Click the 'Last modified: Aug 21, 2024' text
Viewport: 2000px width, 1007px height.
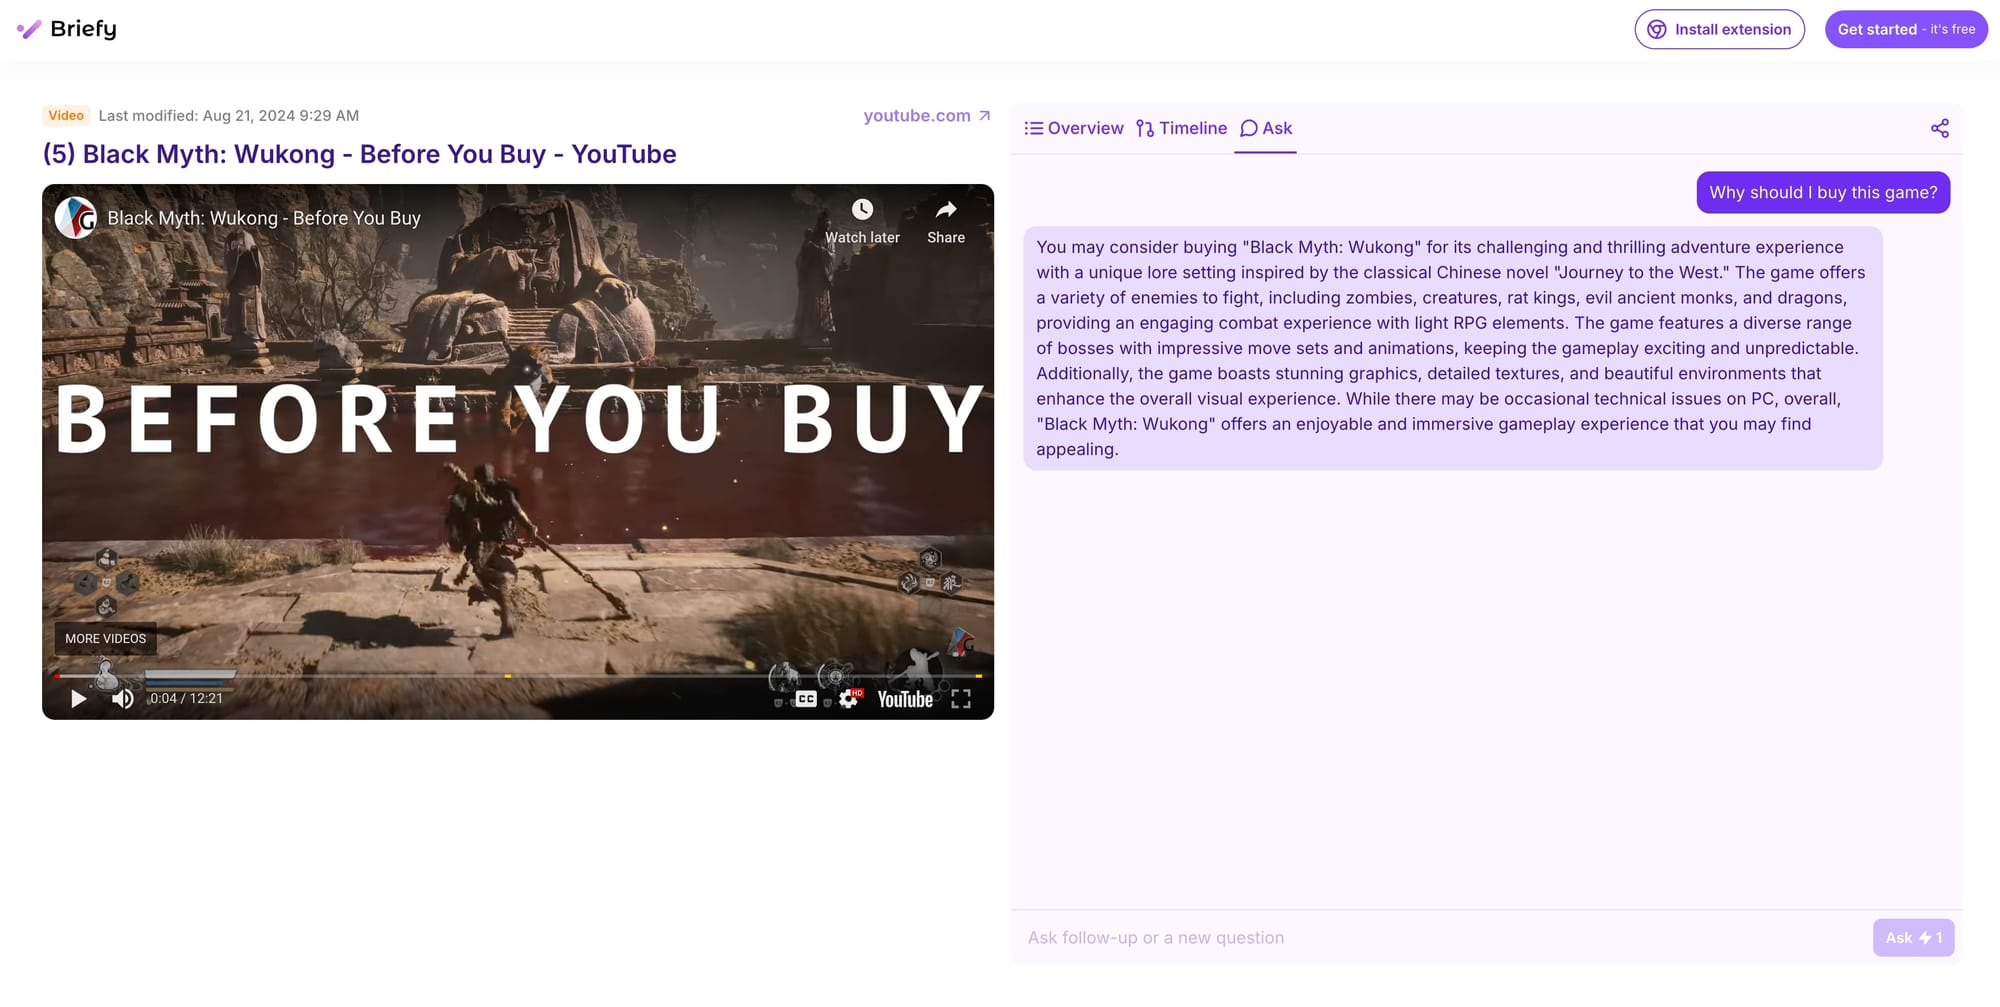[229, 116]
